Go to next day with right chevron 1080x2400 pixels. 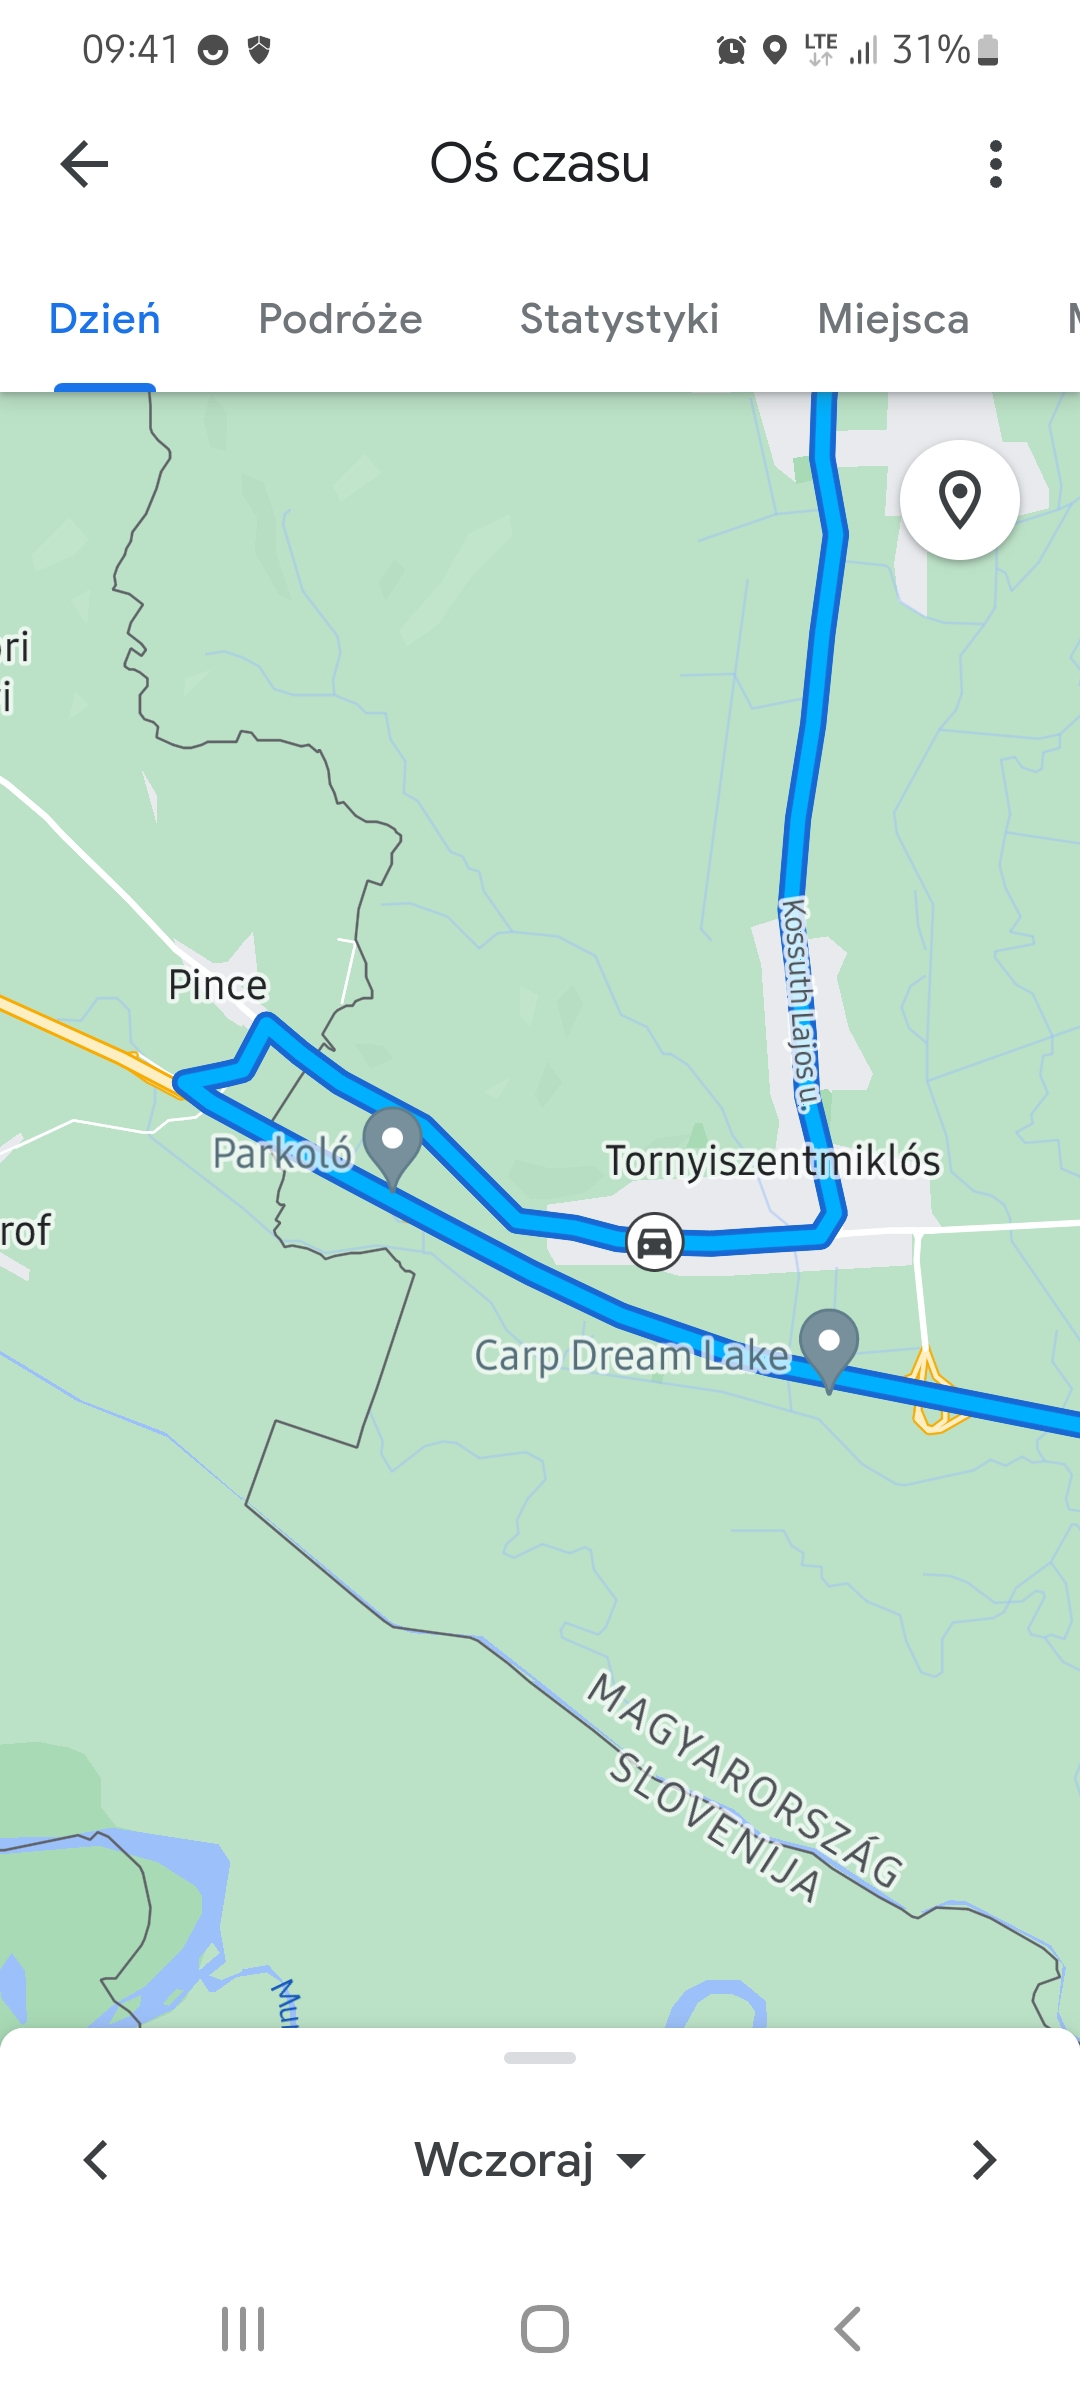coord(984,2160)
